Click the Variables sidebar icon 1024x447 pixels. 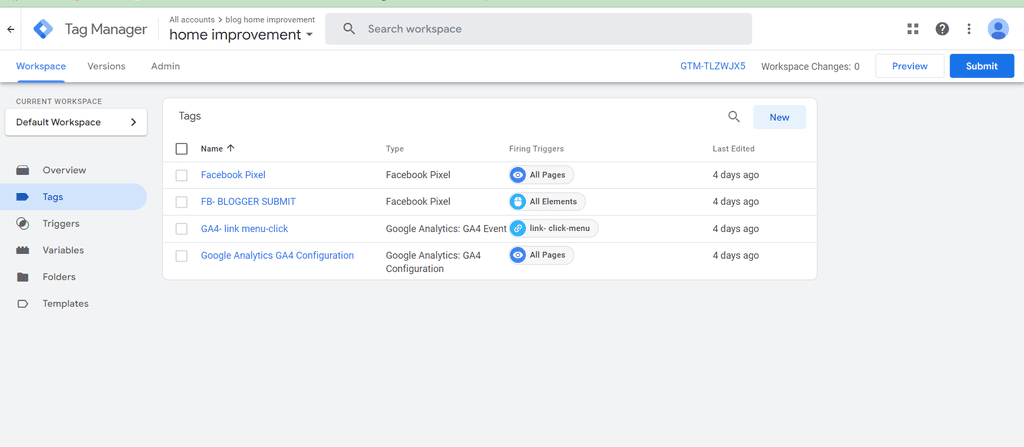(23, 250)
